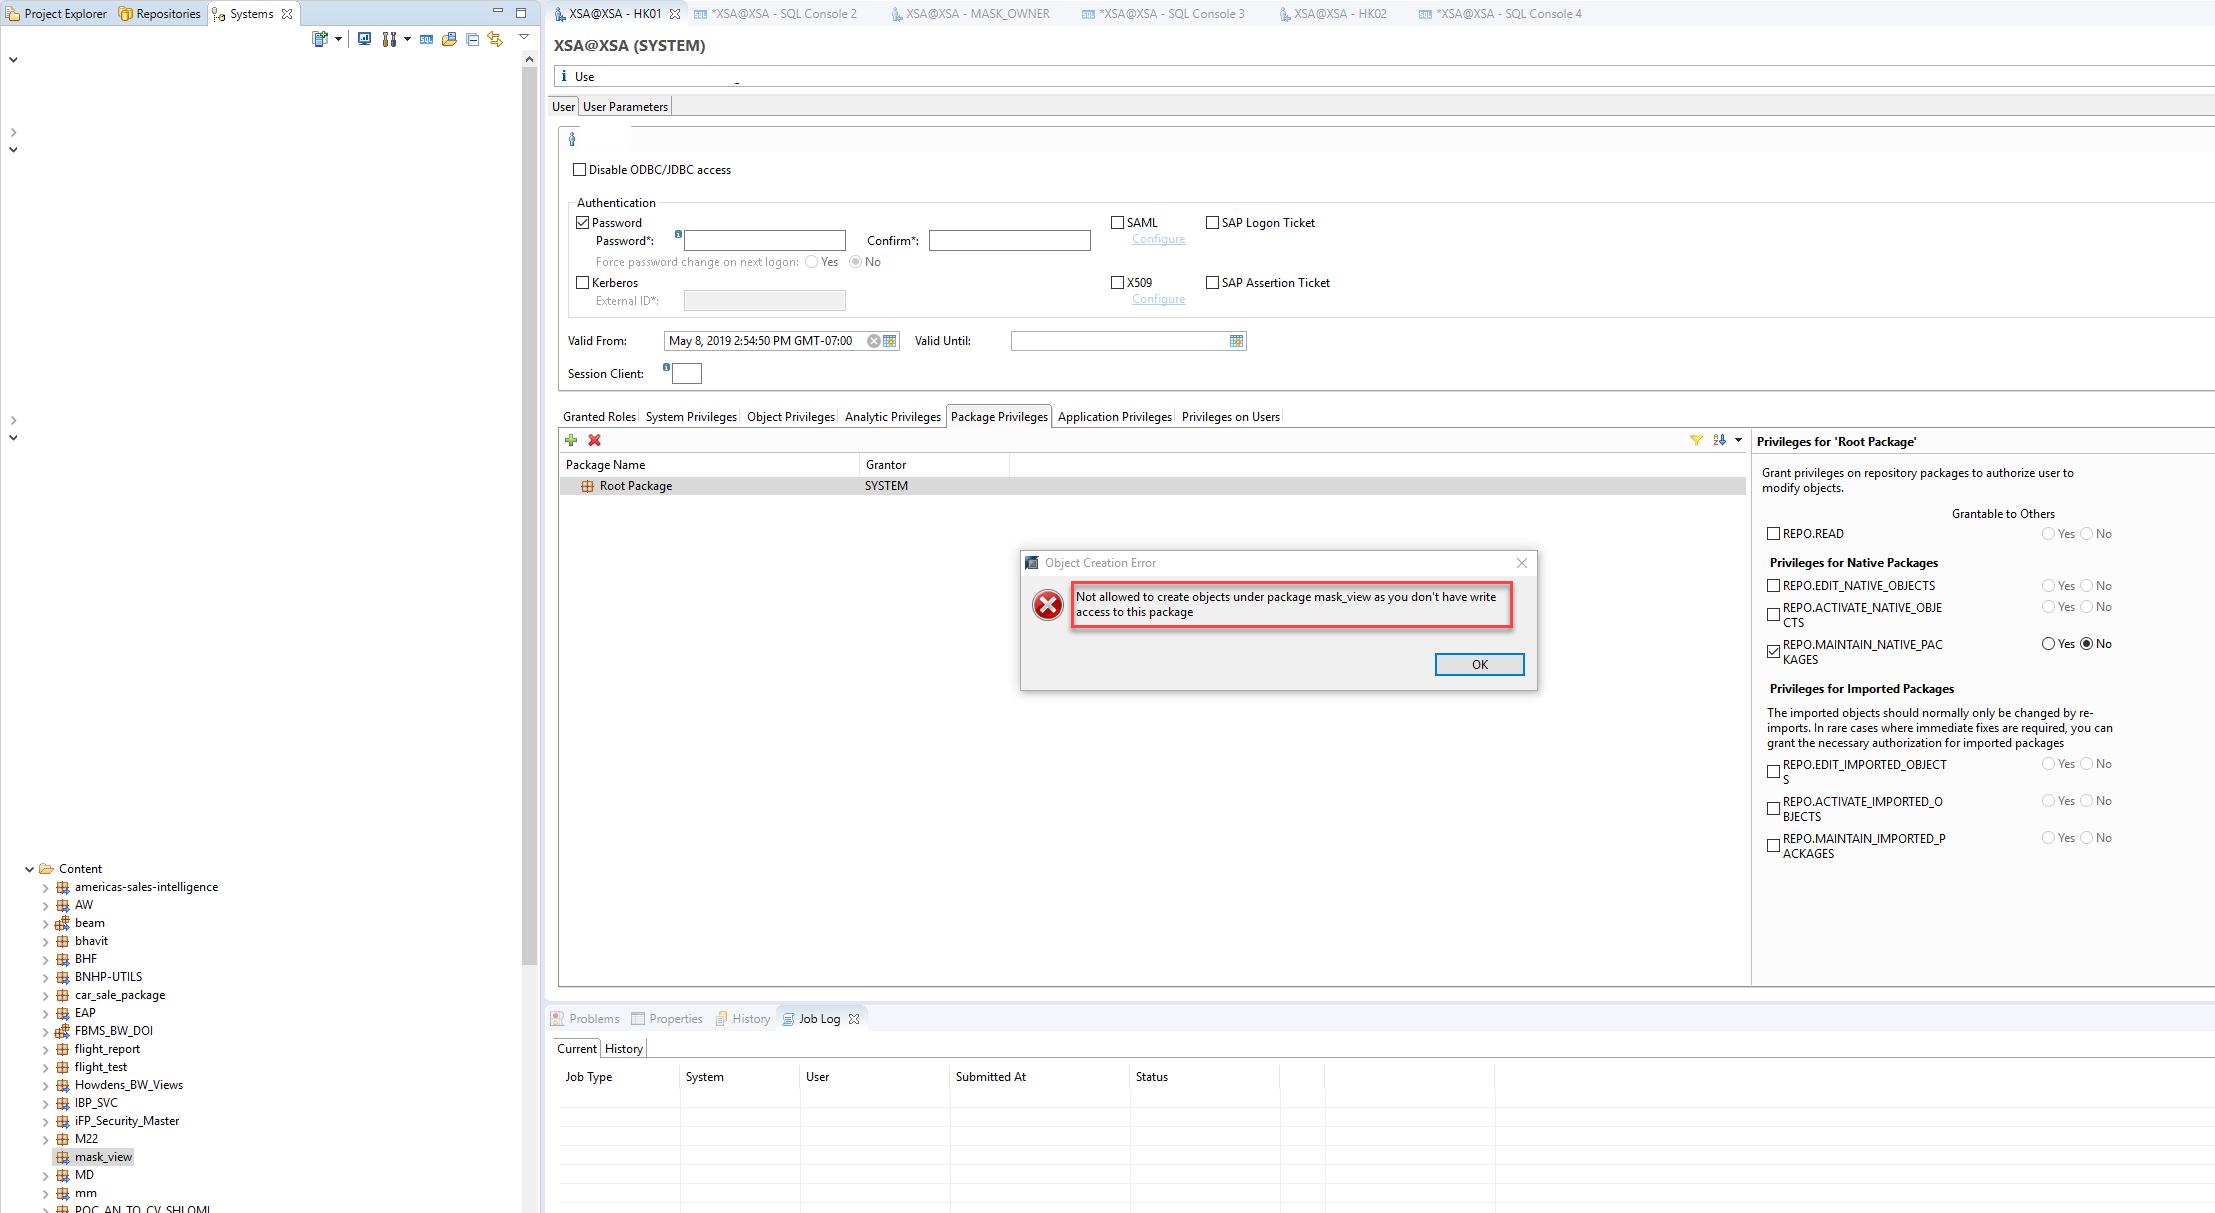Toggle Link with Editor arrows icon

pyautogui.click(x=495, y=39)
